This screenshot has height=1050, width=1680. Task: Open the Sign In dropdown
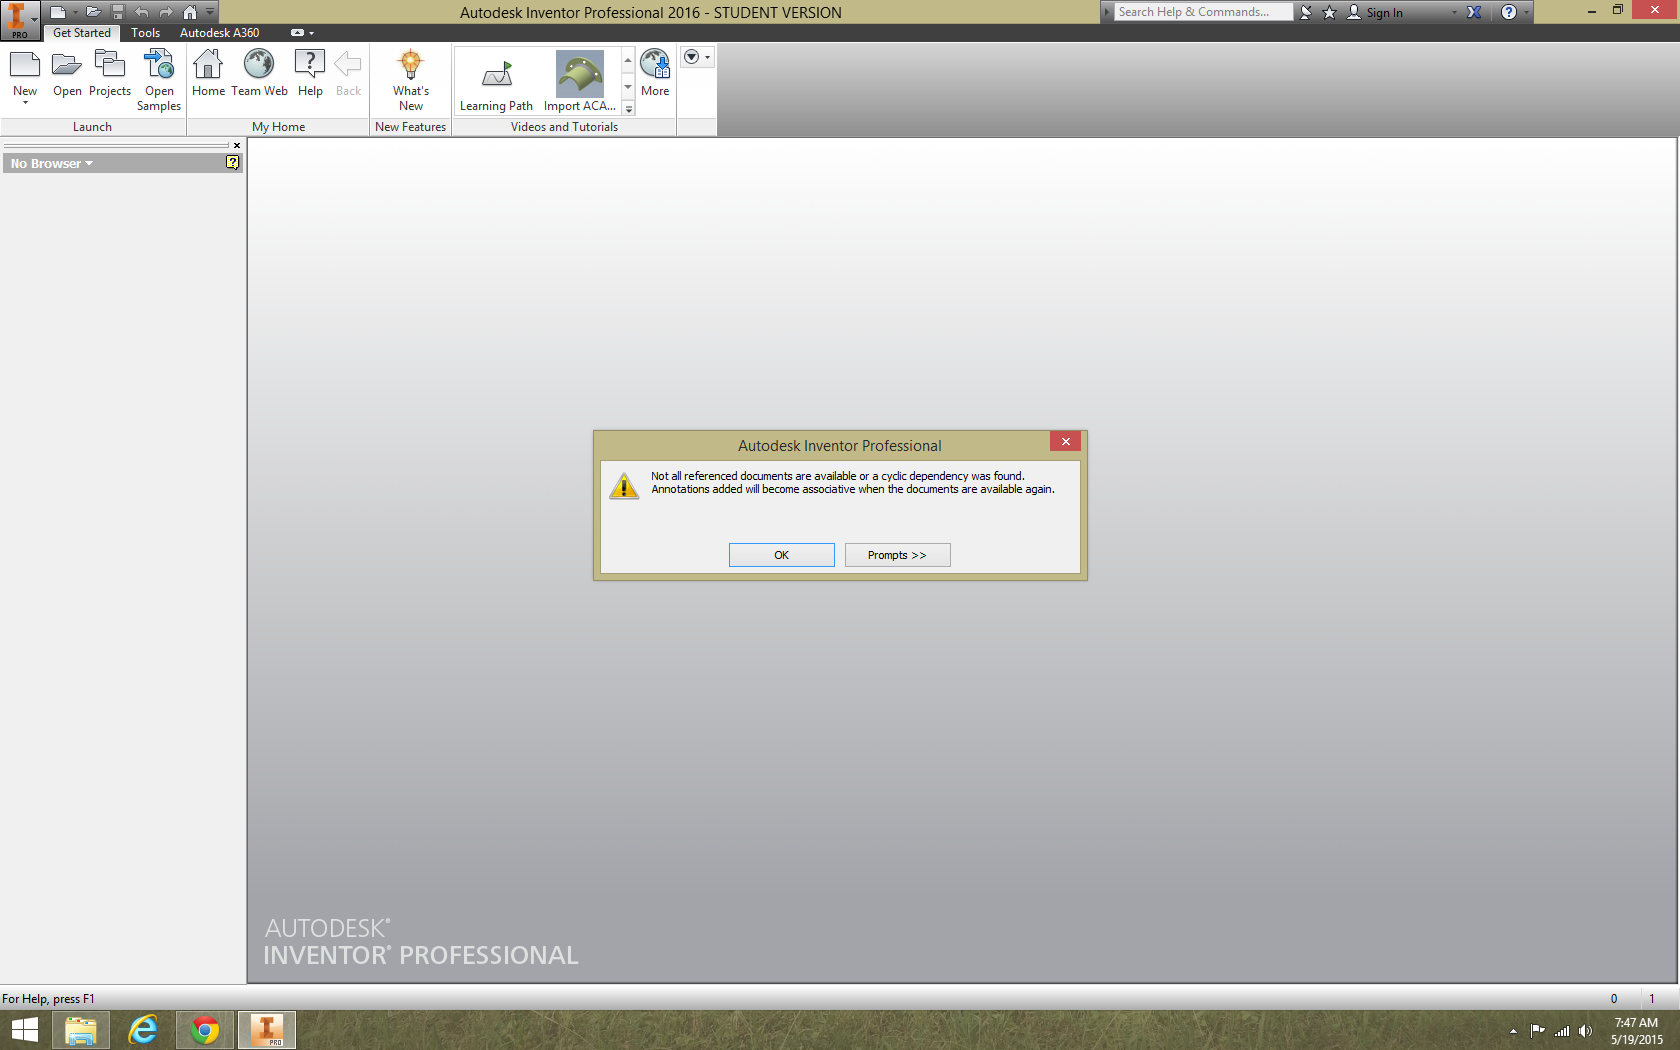[x=1453, y=12]
